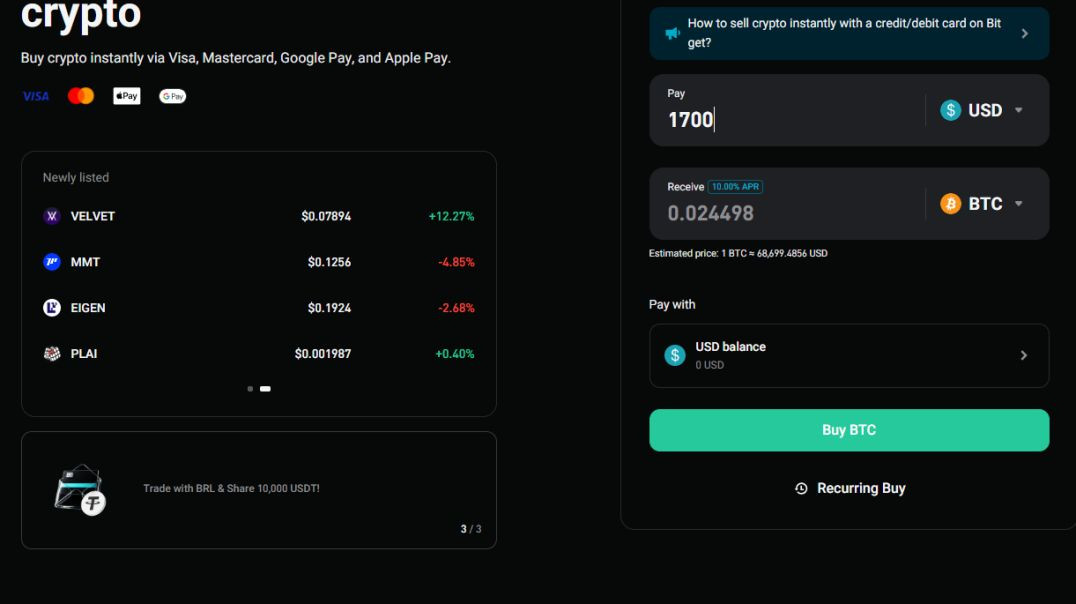Click the Google Pay logo

pos(172,96)
